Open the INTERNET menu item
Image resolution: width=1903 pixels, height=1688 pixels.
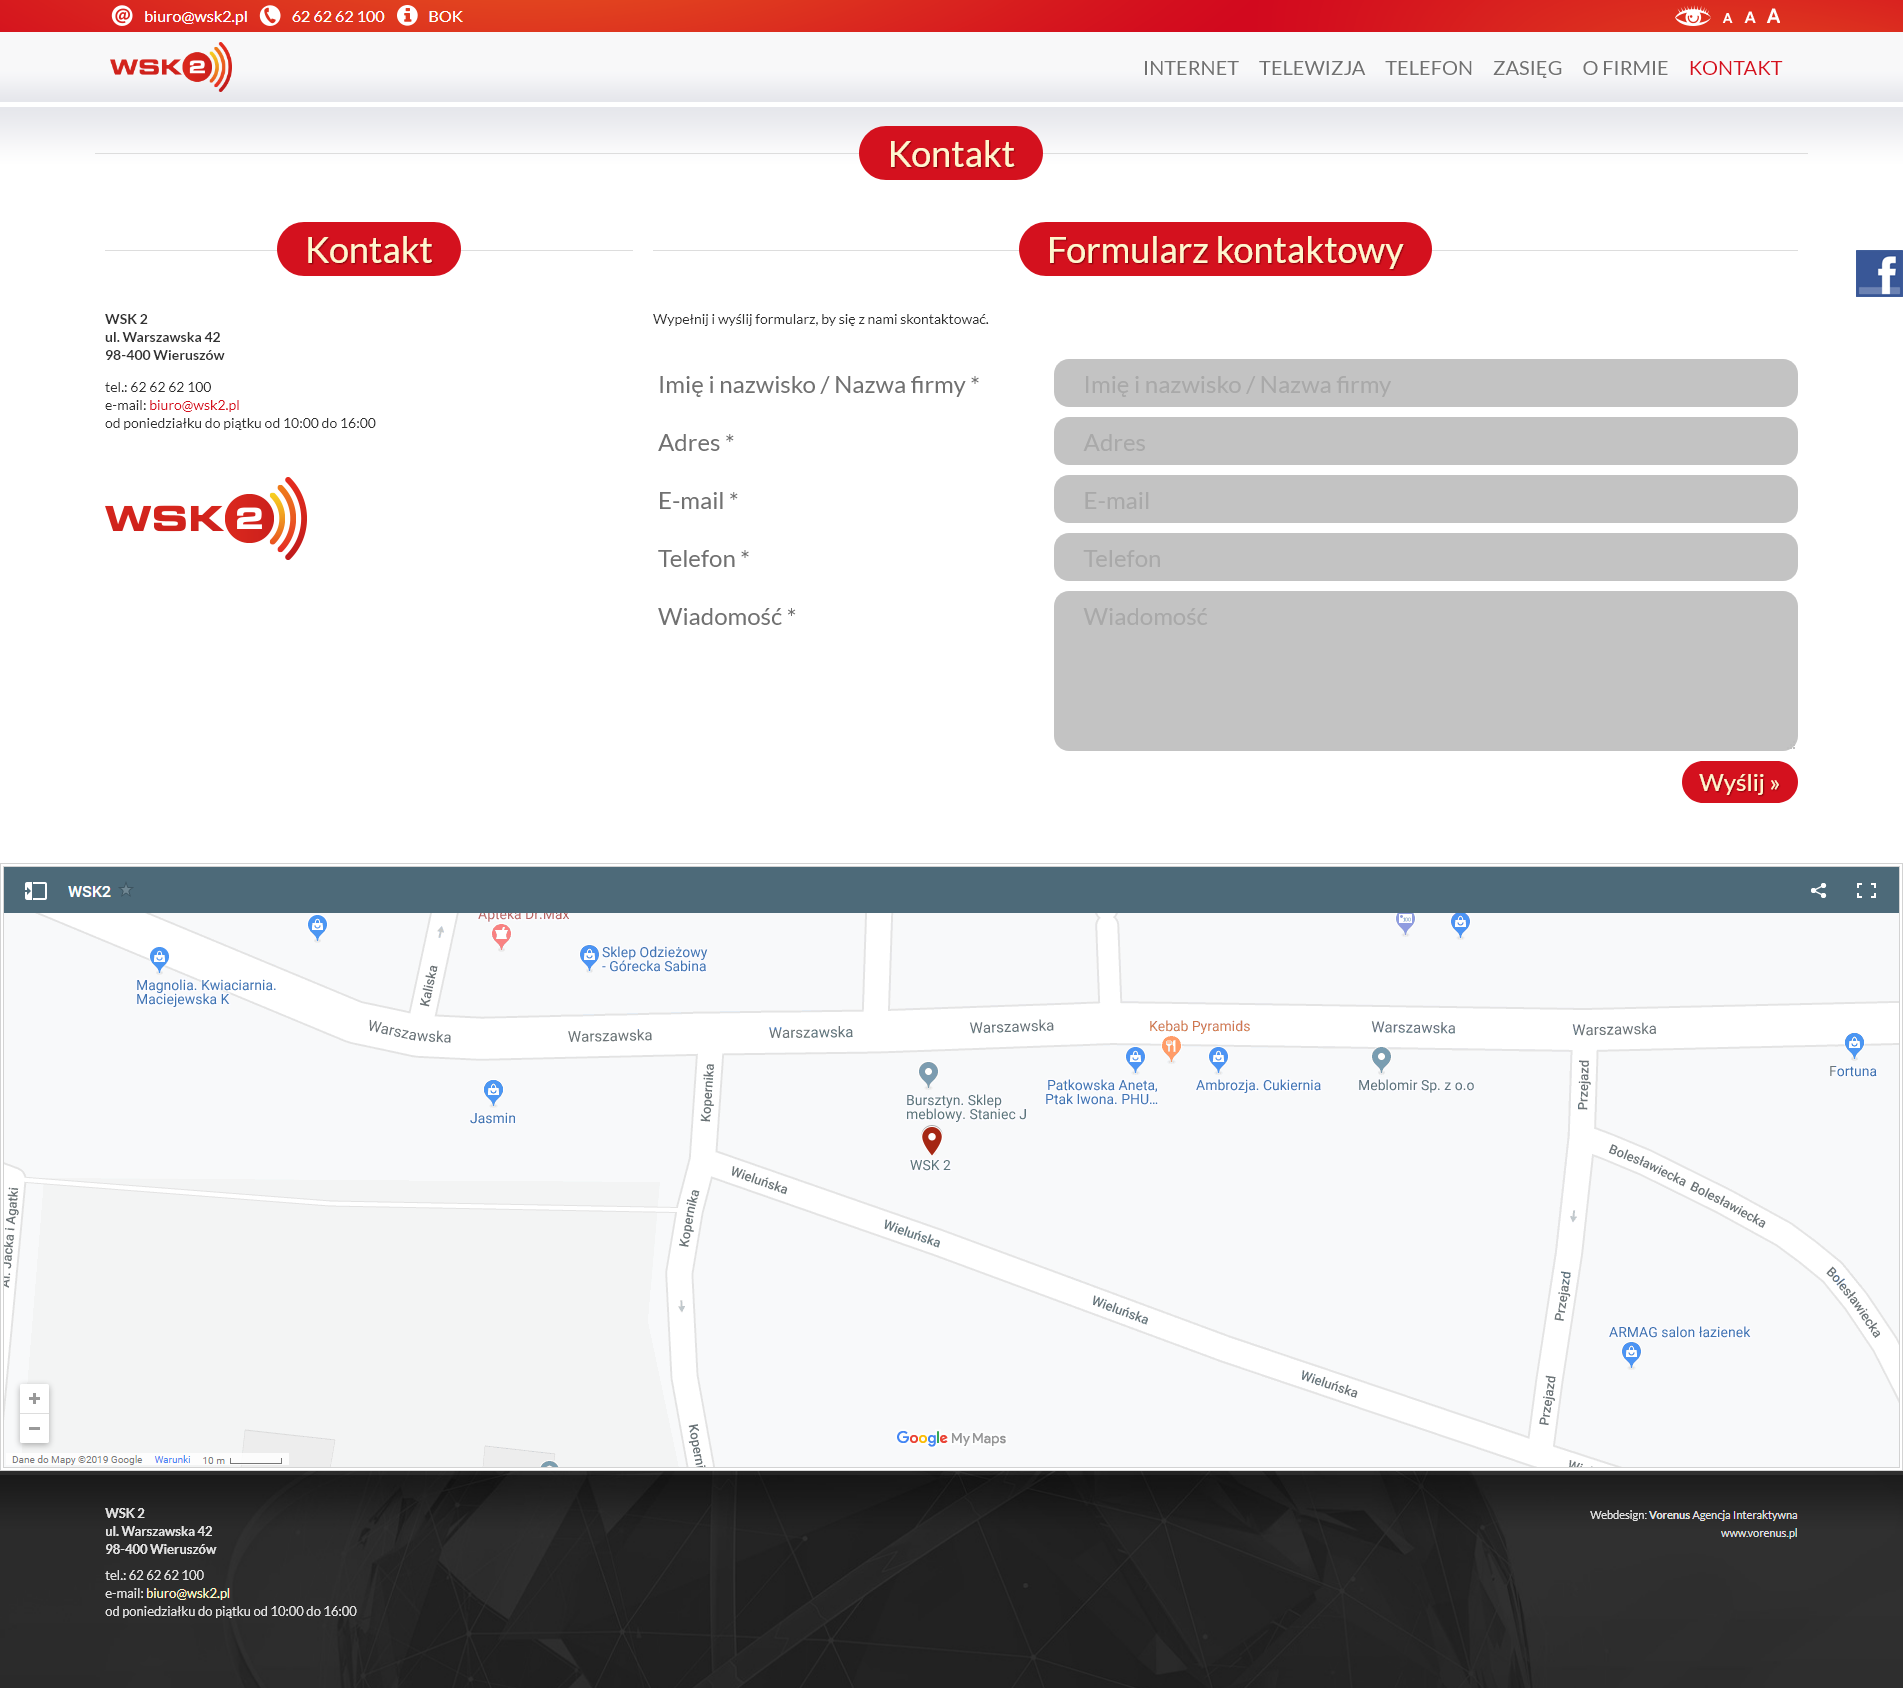[1190, 68]
